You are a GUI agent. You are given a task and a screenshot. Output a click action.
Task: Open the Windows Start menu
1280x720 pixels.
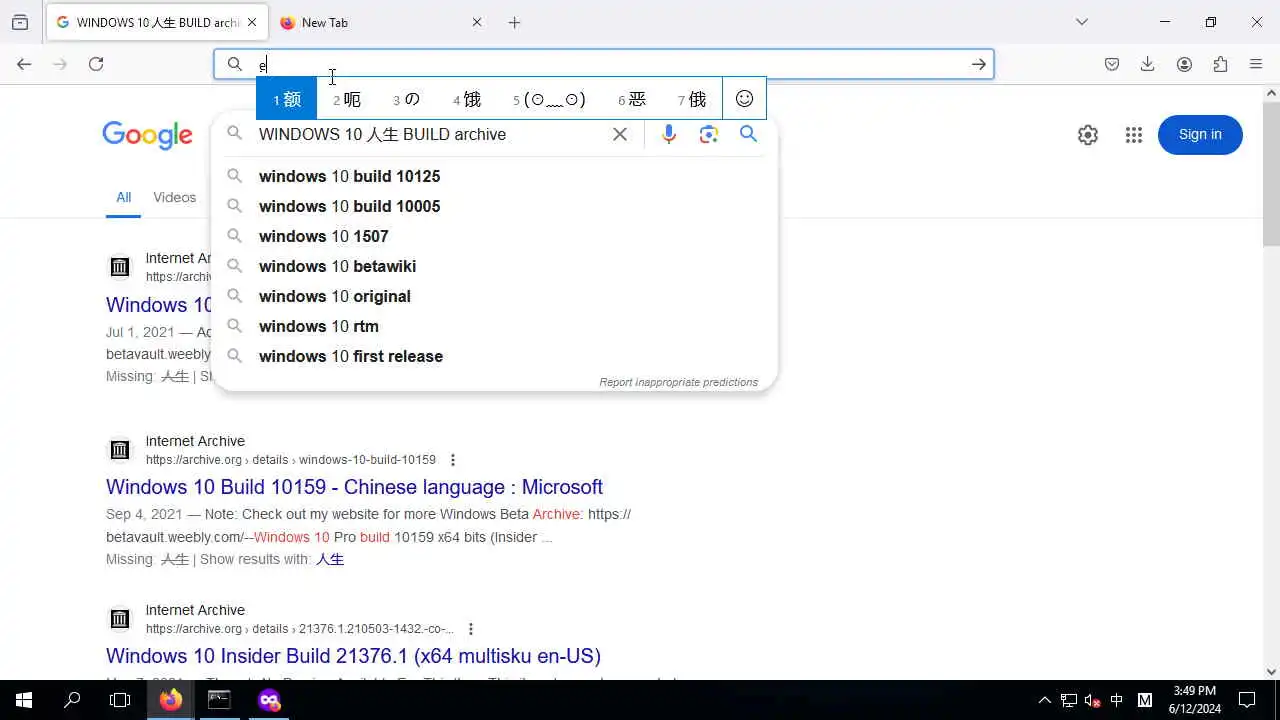(x=24, y=700)
